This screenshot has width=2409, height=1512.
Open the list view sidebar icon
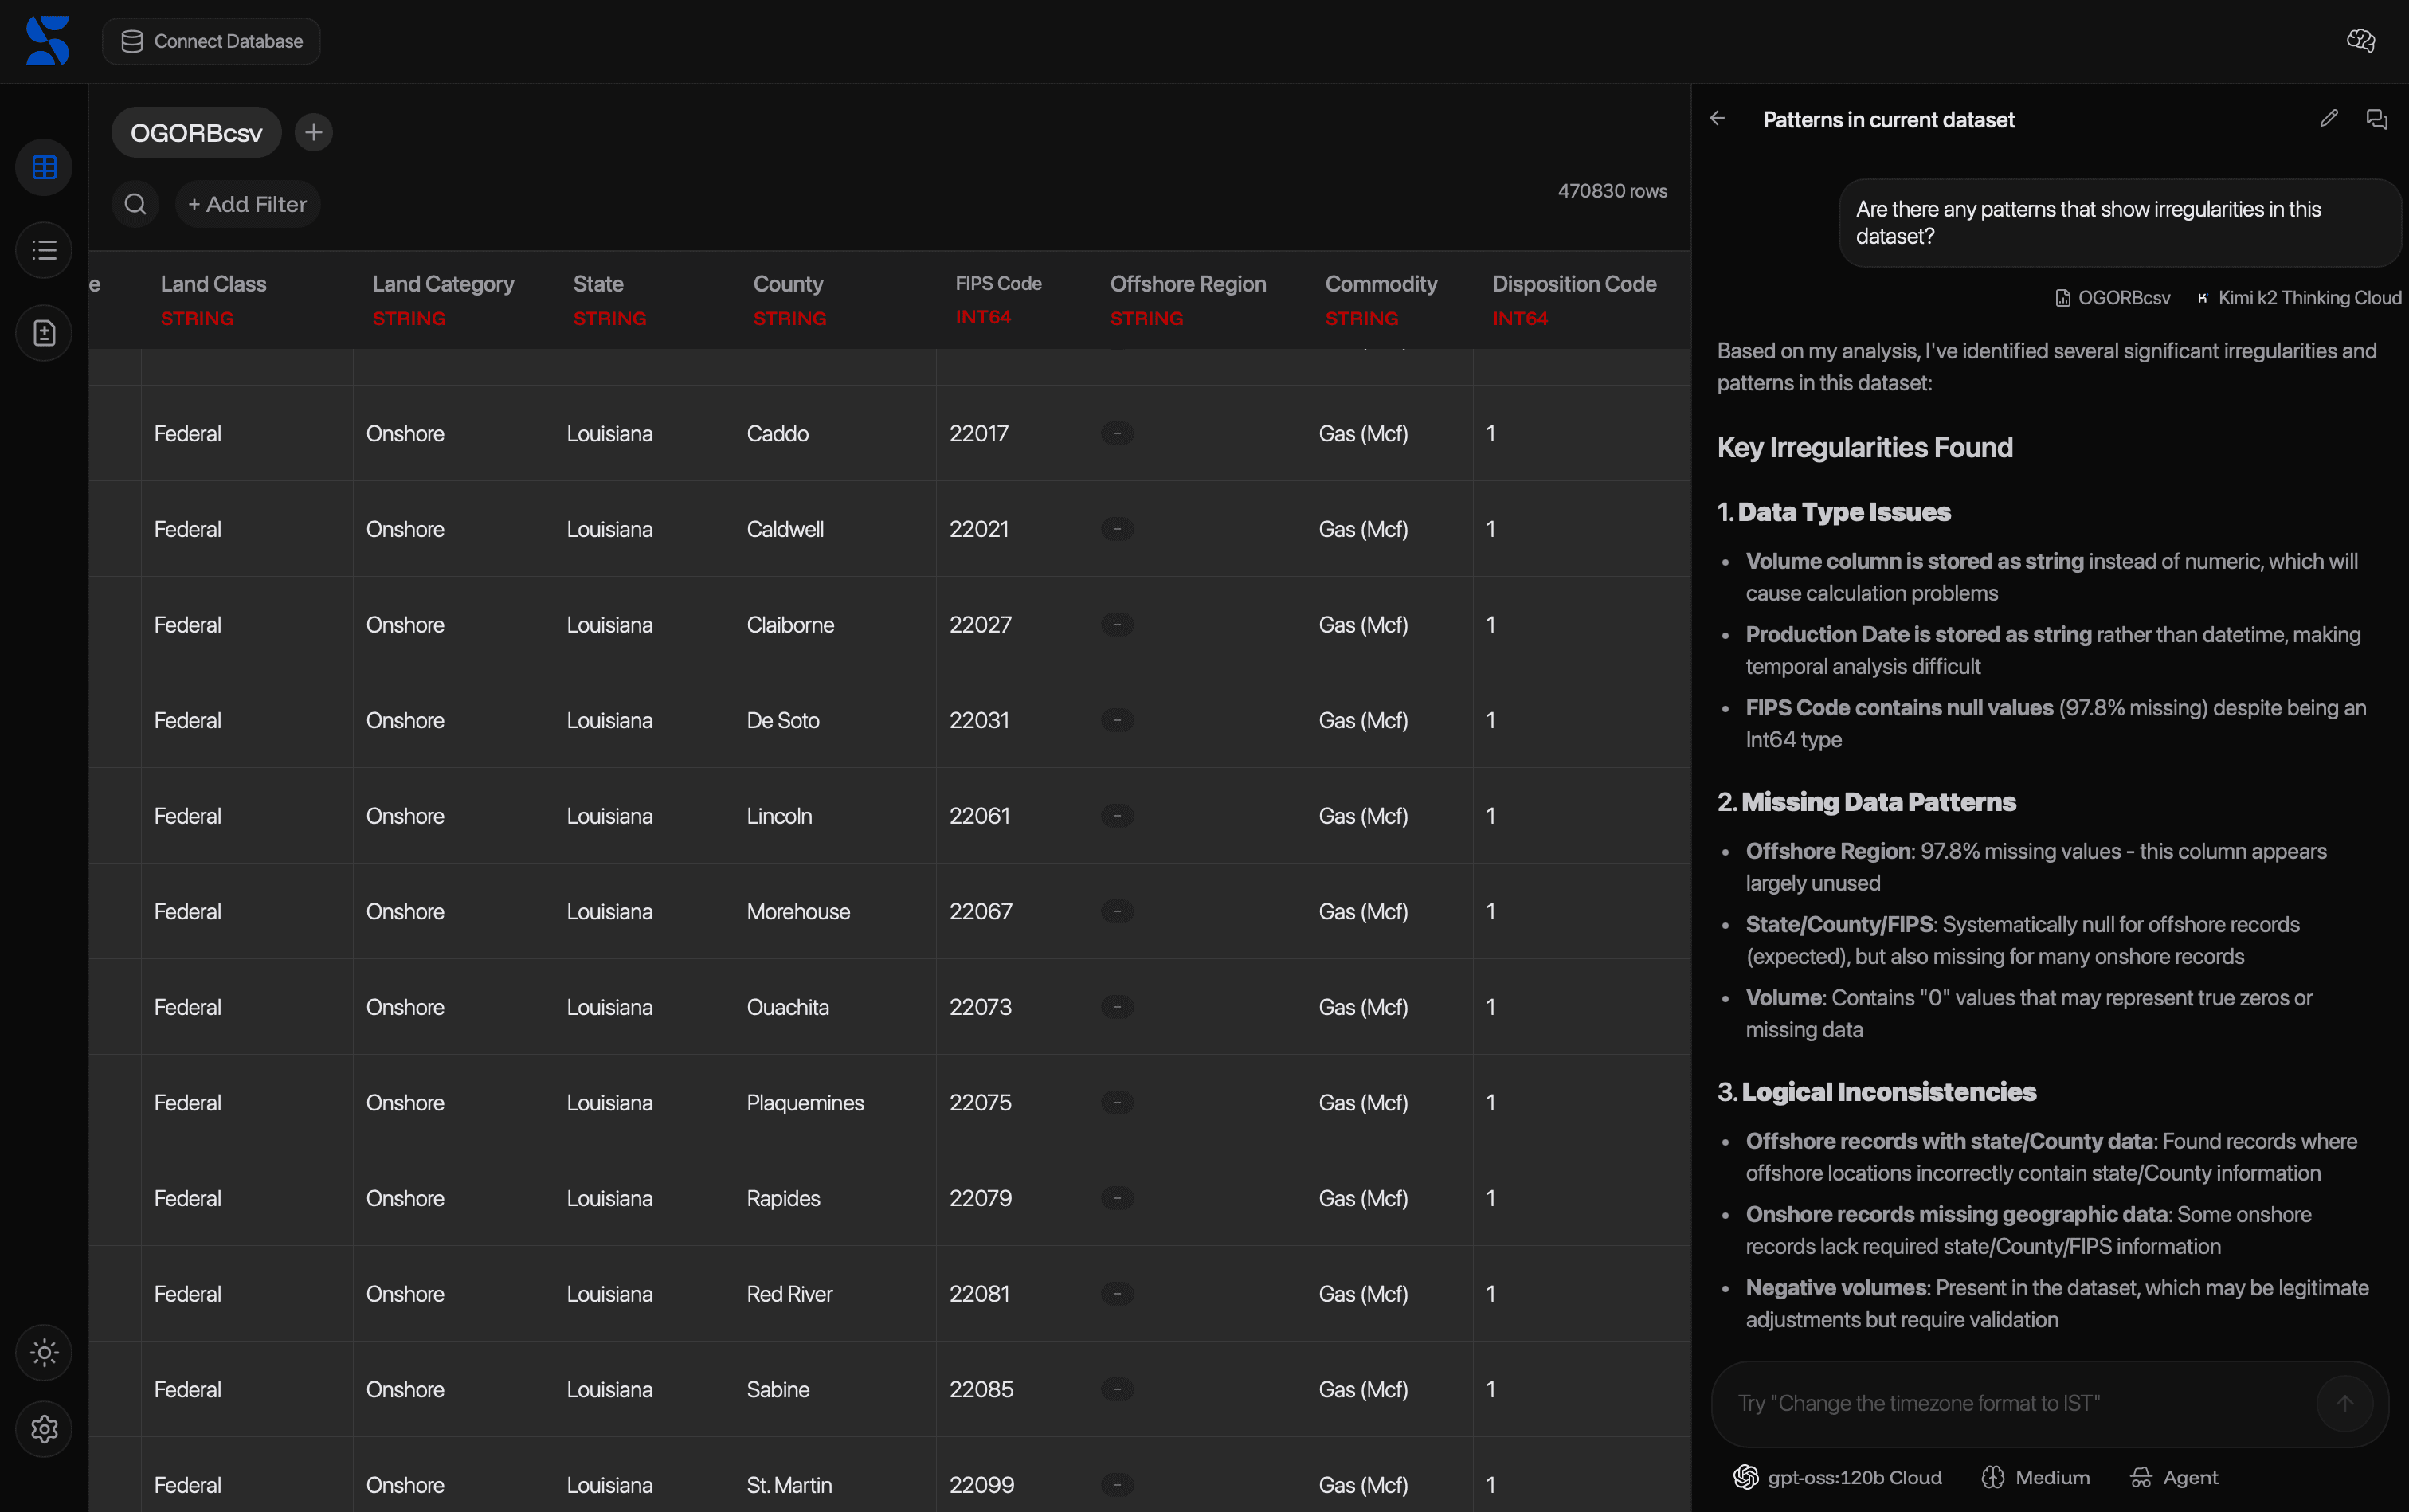(44, 250)
